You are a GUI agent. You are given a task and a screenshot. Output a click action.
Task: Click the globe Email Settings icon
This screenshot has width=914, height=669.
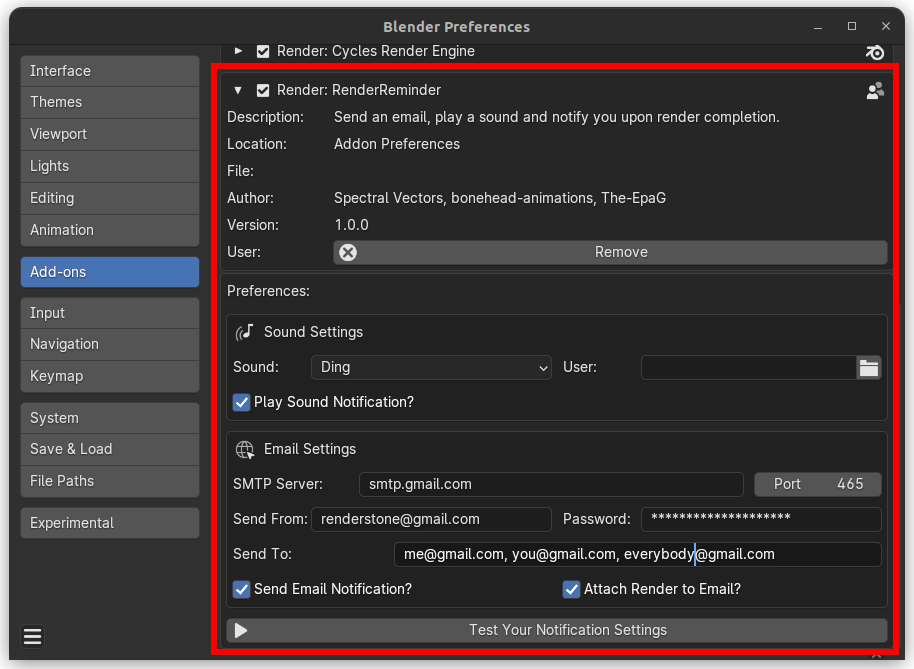245,449
